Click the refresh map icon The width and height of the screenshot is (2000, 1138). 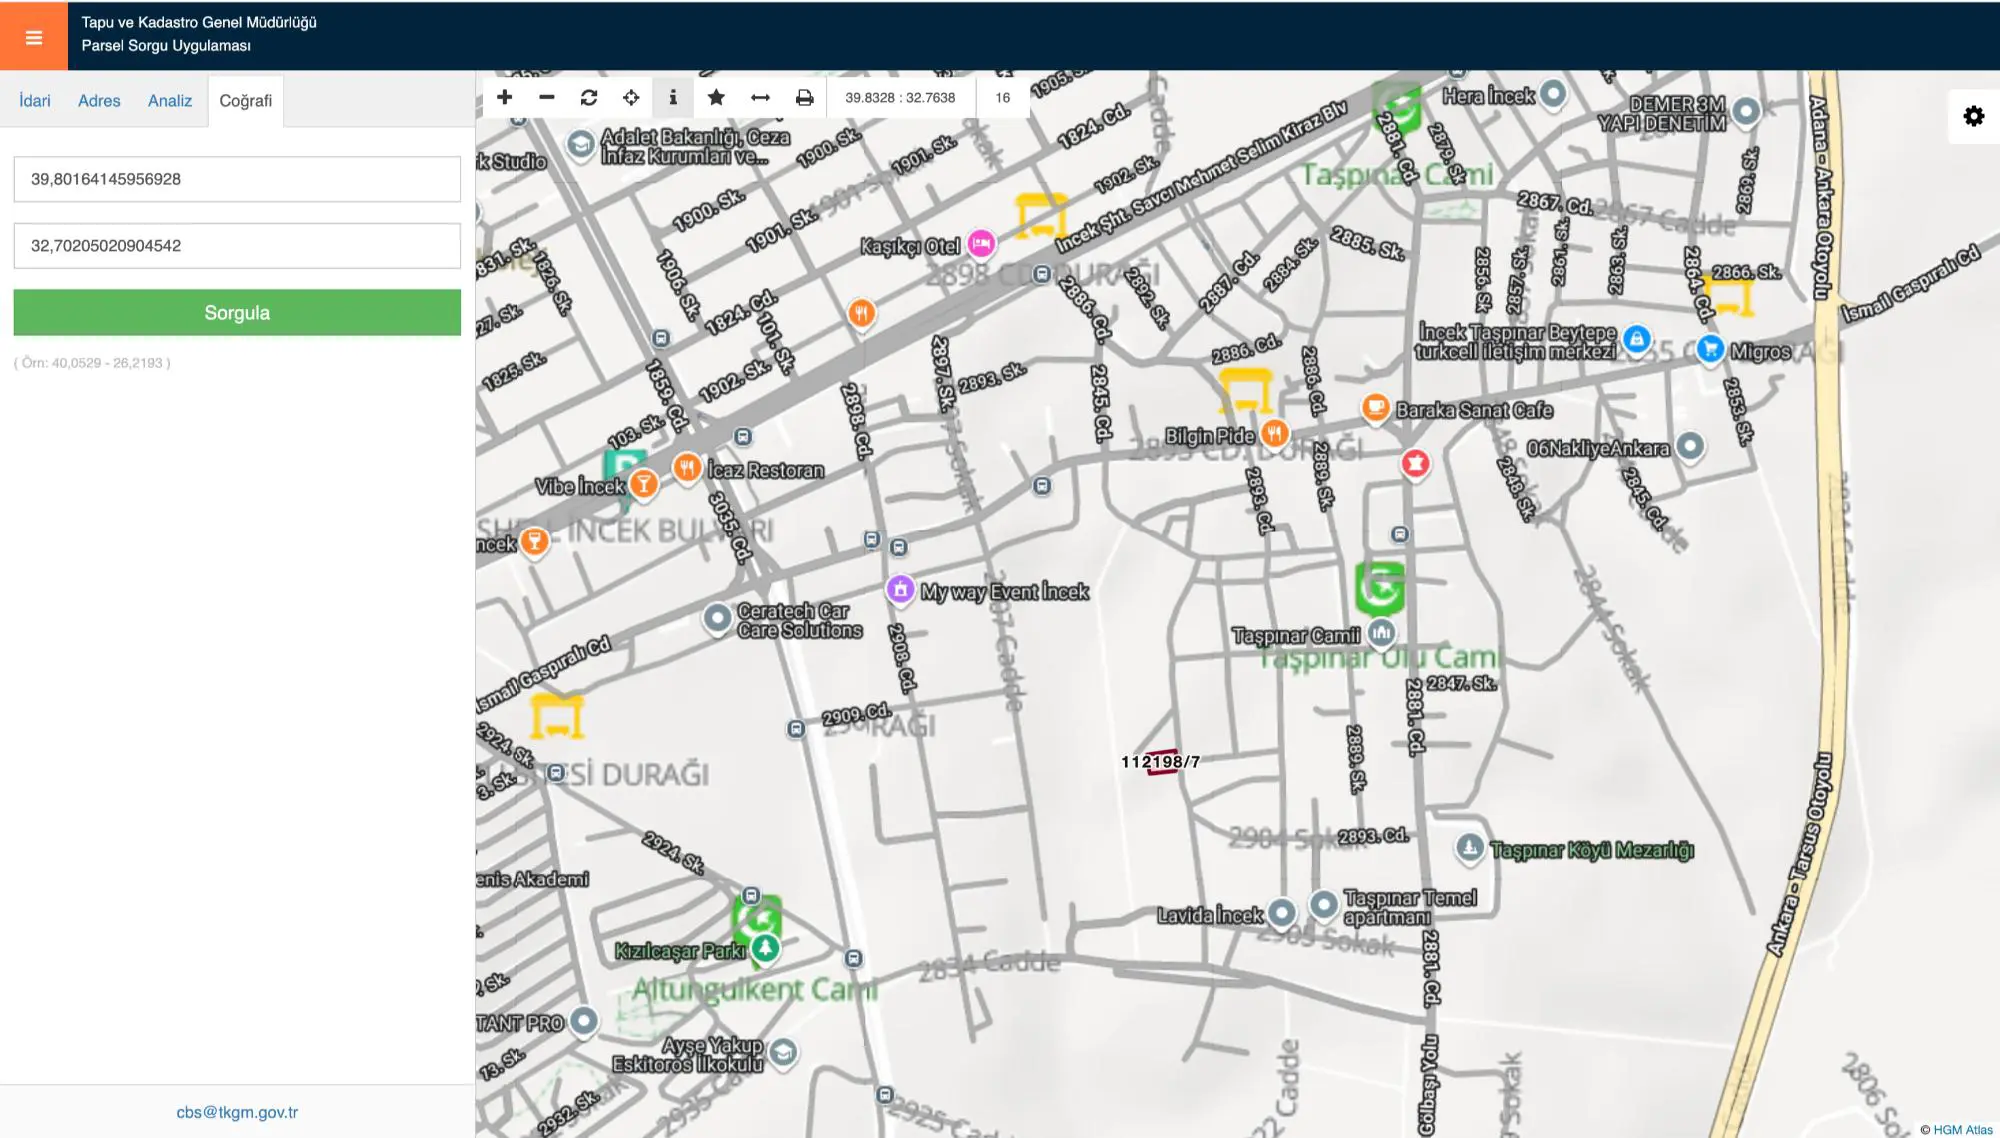(589, 97)
